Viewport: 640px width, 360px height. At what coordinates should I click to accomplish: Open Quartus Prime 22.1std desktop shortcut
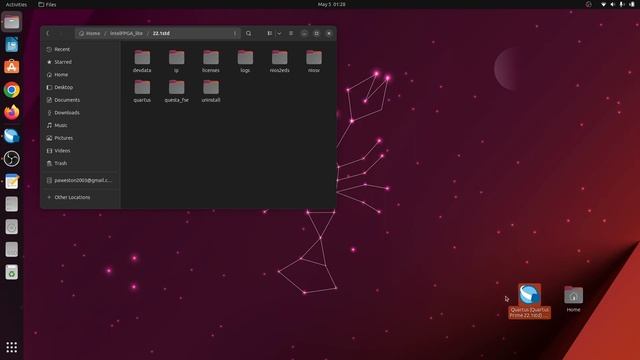(529, 301)
